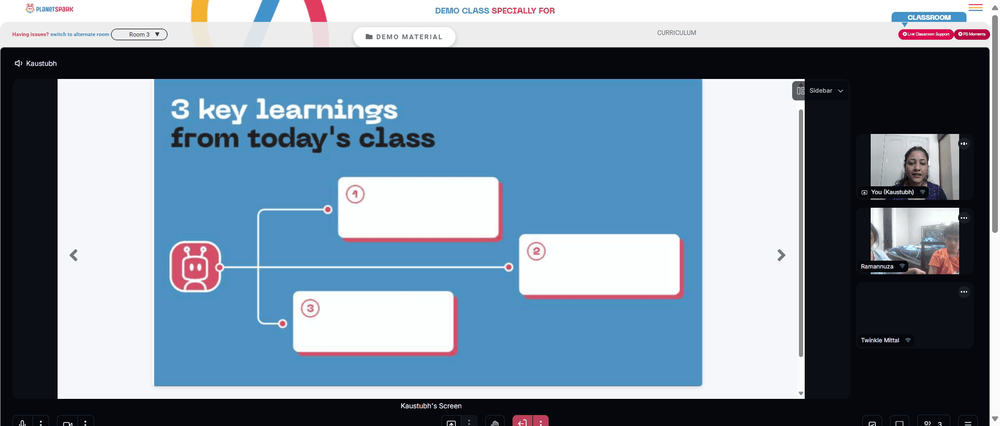Click 'switch to alternate room' link
Image resolution: width=1000 pixels, height=426 pixels.
[80, 34]
